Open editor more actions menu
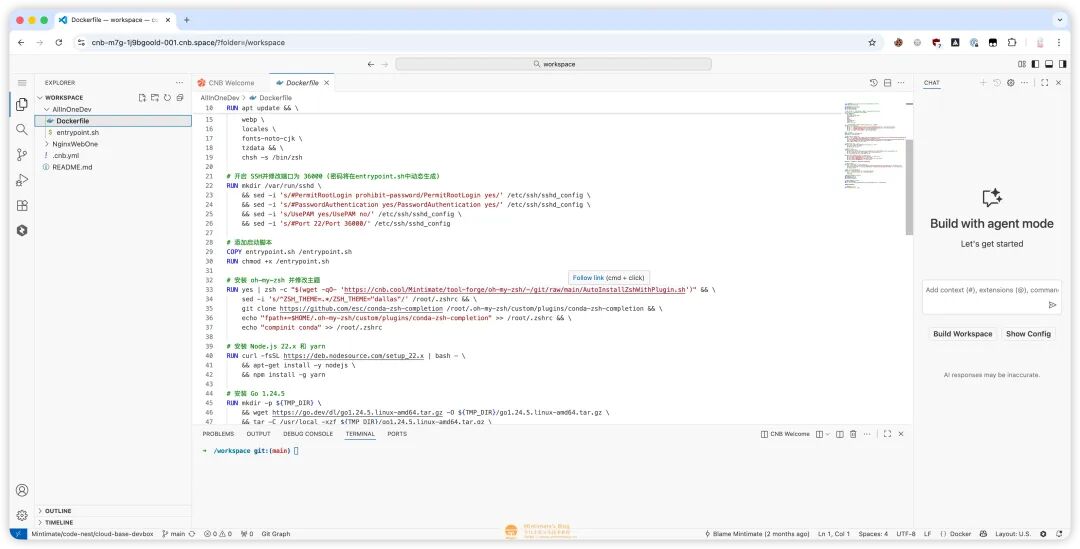This screenshot has width=1080, height=549. point(901,83)
